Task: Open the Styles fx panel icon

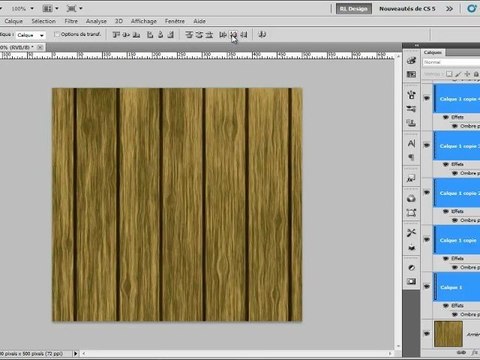Action: pyautogui.click(x=411, y=179)
